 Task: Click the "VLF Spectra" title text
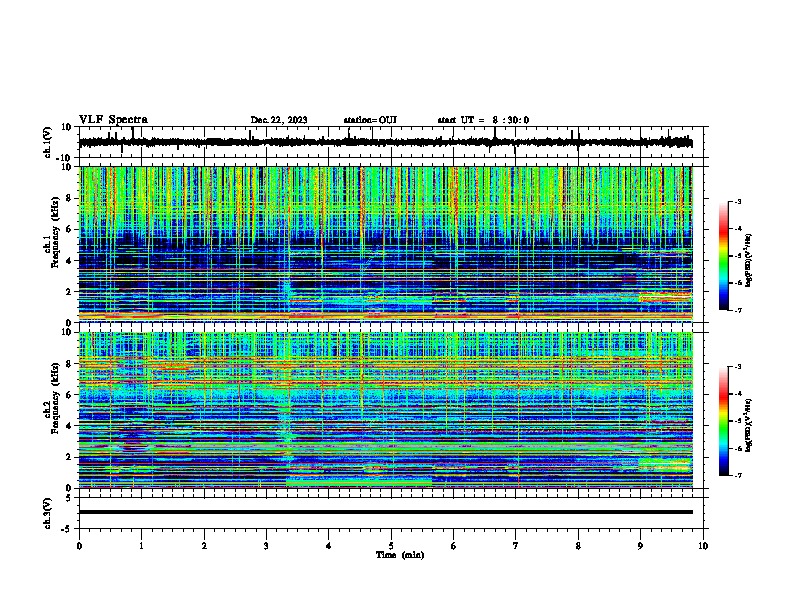coord(113,120)
